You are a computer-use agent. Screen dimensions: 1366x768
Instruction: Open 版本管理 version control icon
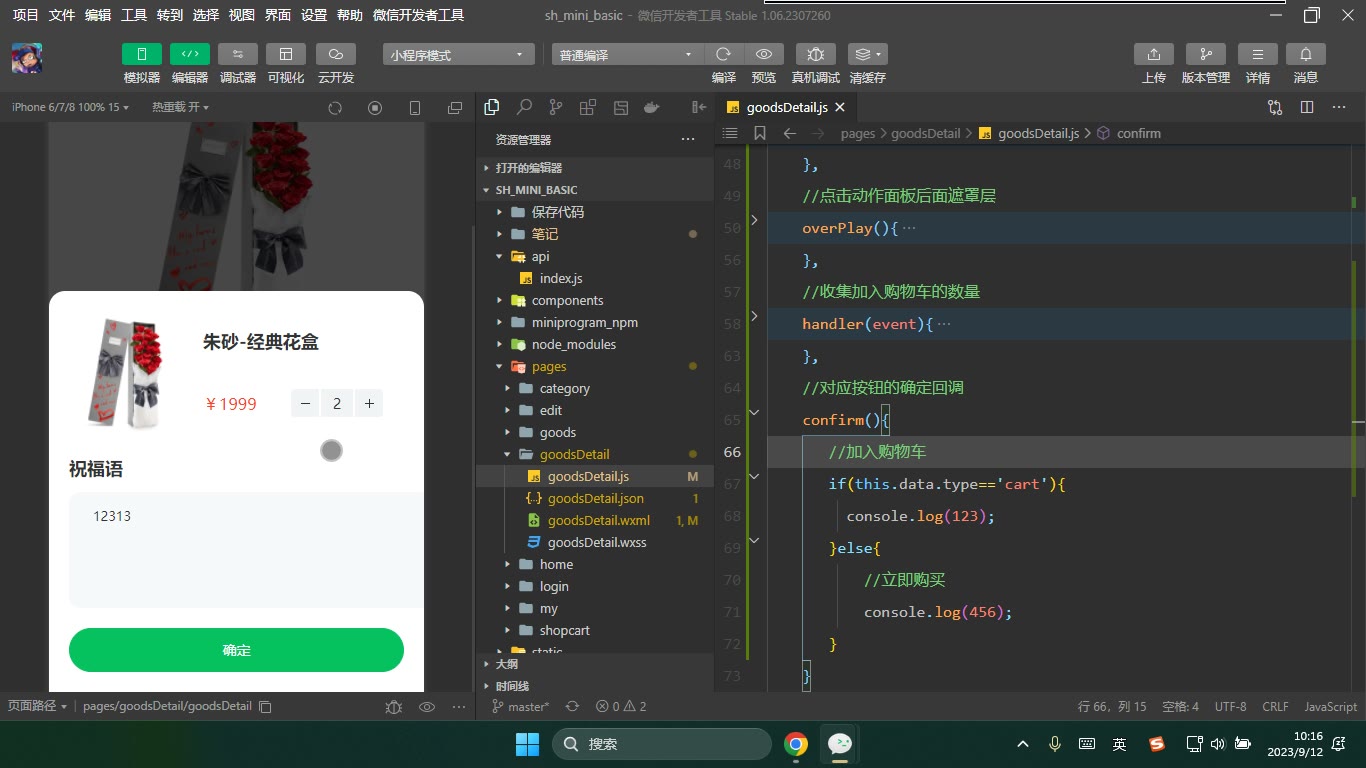pyautogui.click(x=1206, y=54)
